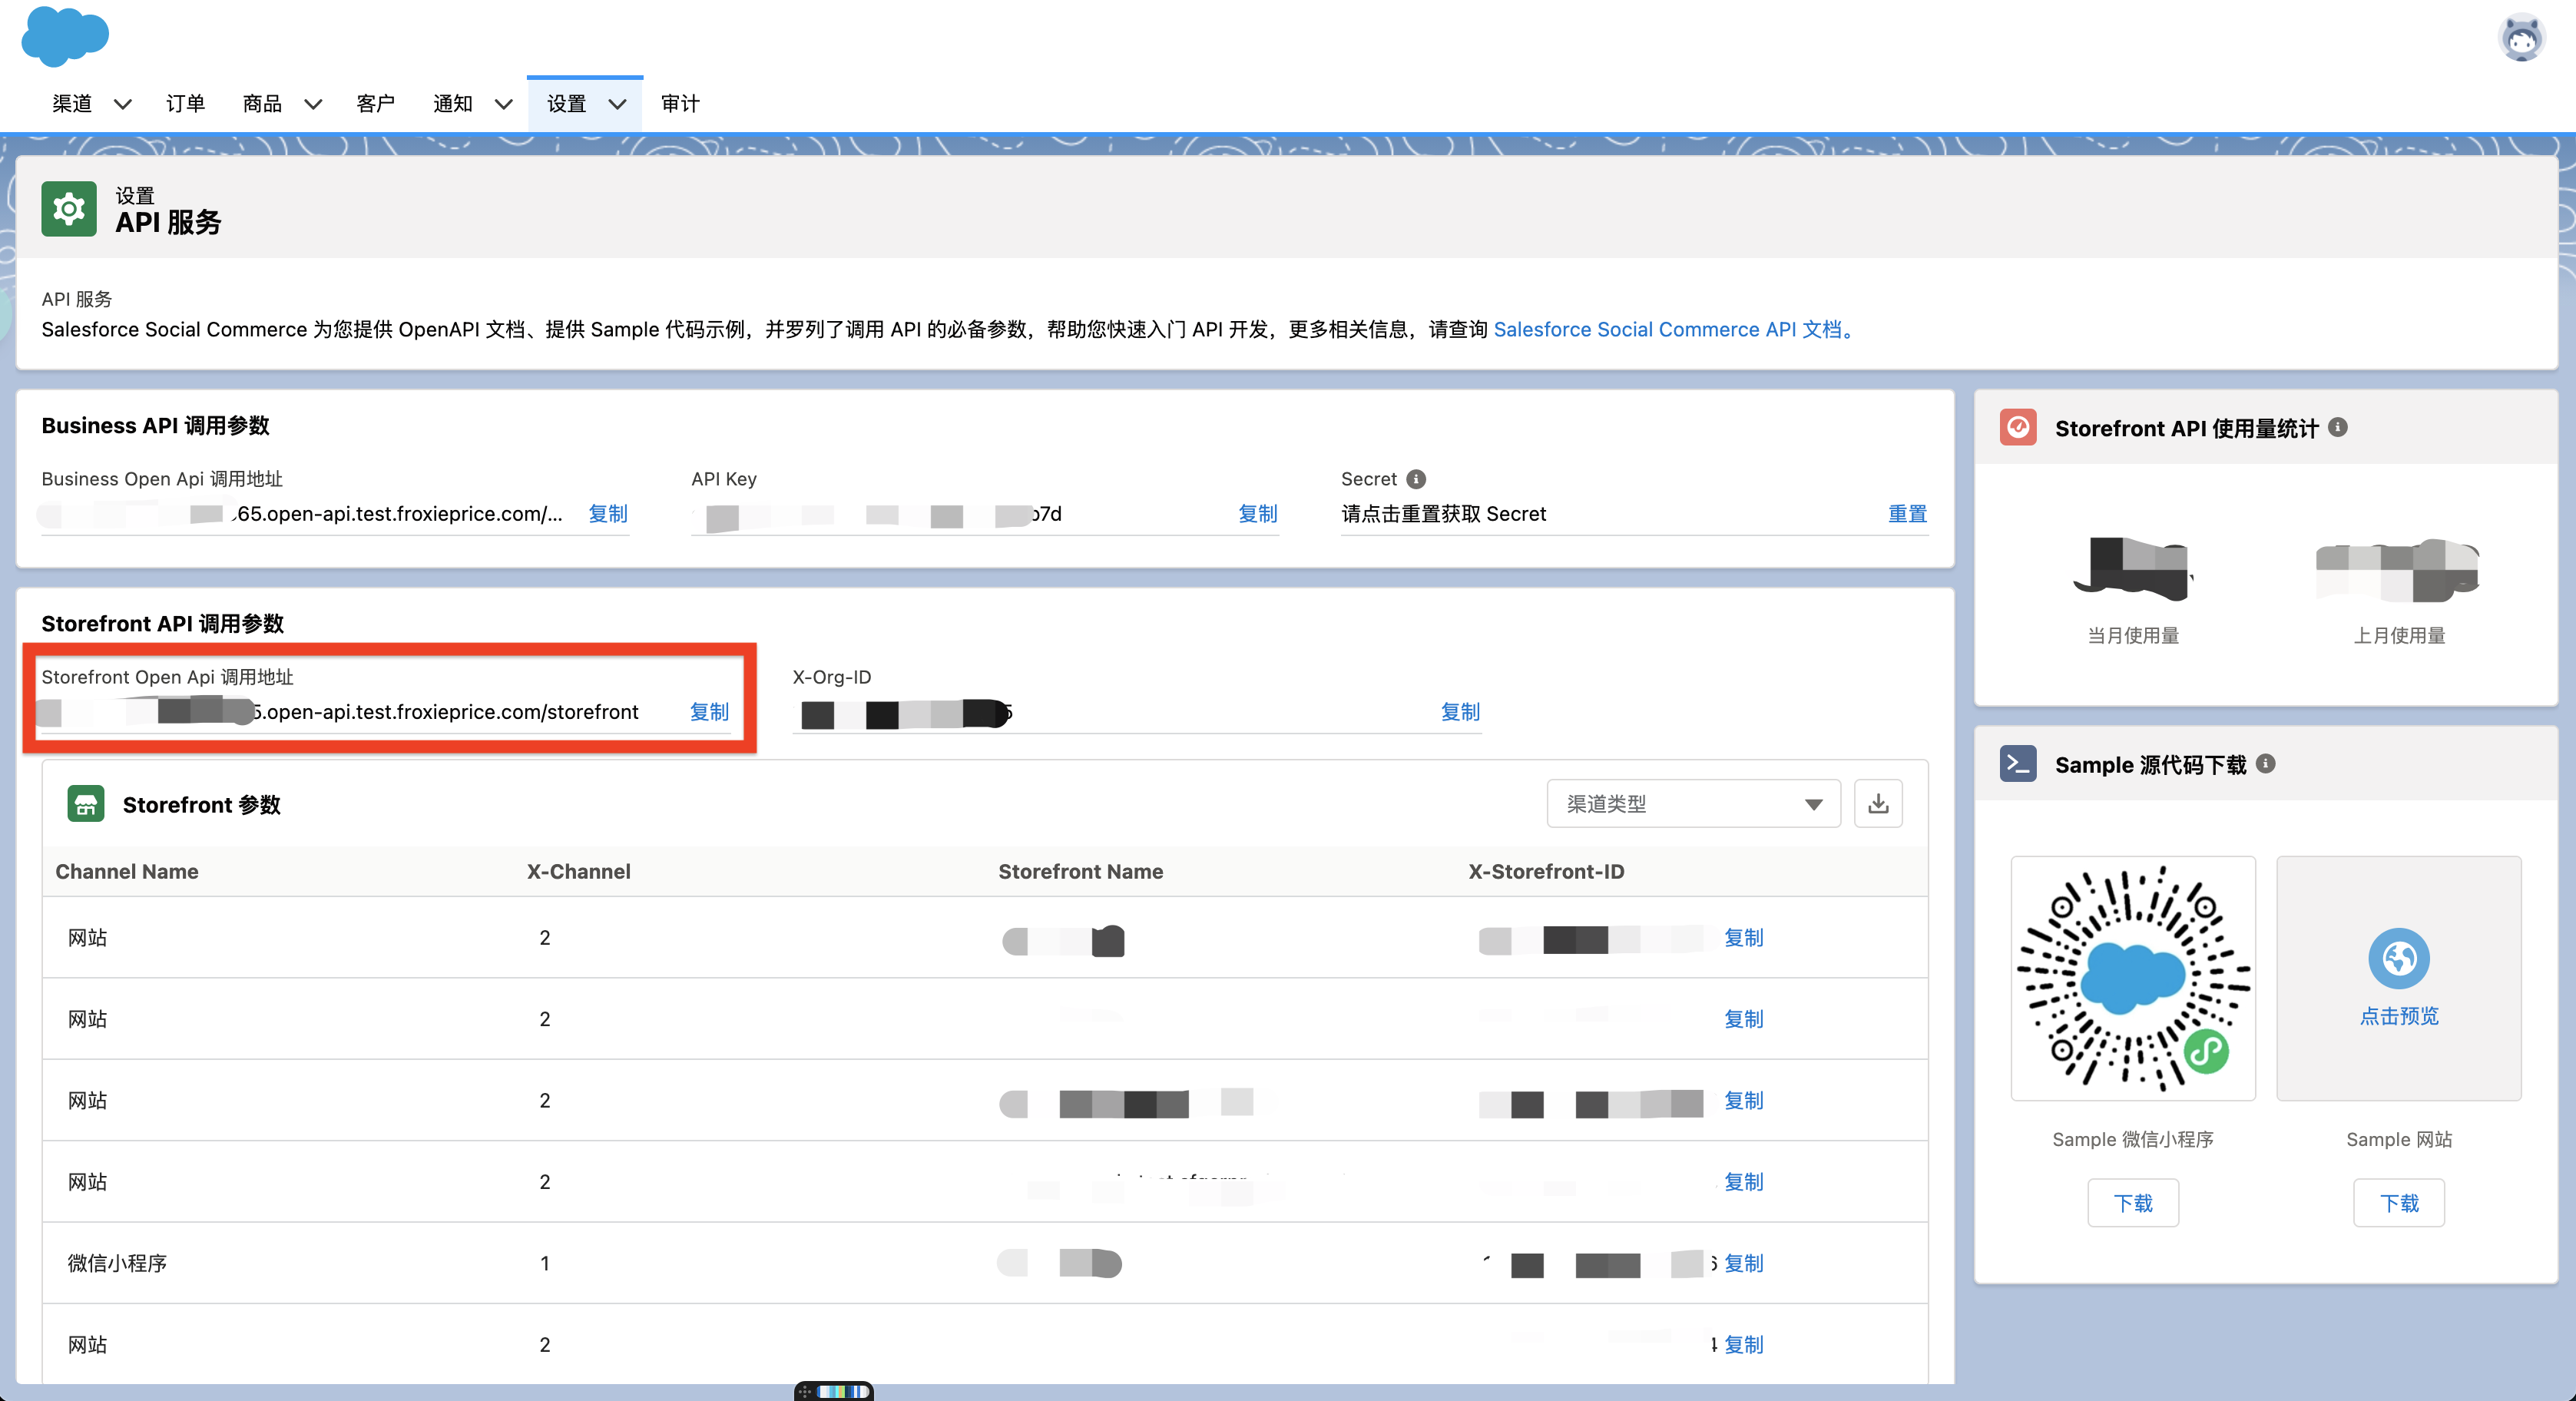Click info icon next to Sample 源代码下载
This screenshot has width=2576, height=1401.
coord(2266,764)
